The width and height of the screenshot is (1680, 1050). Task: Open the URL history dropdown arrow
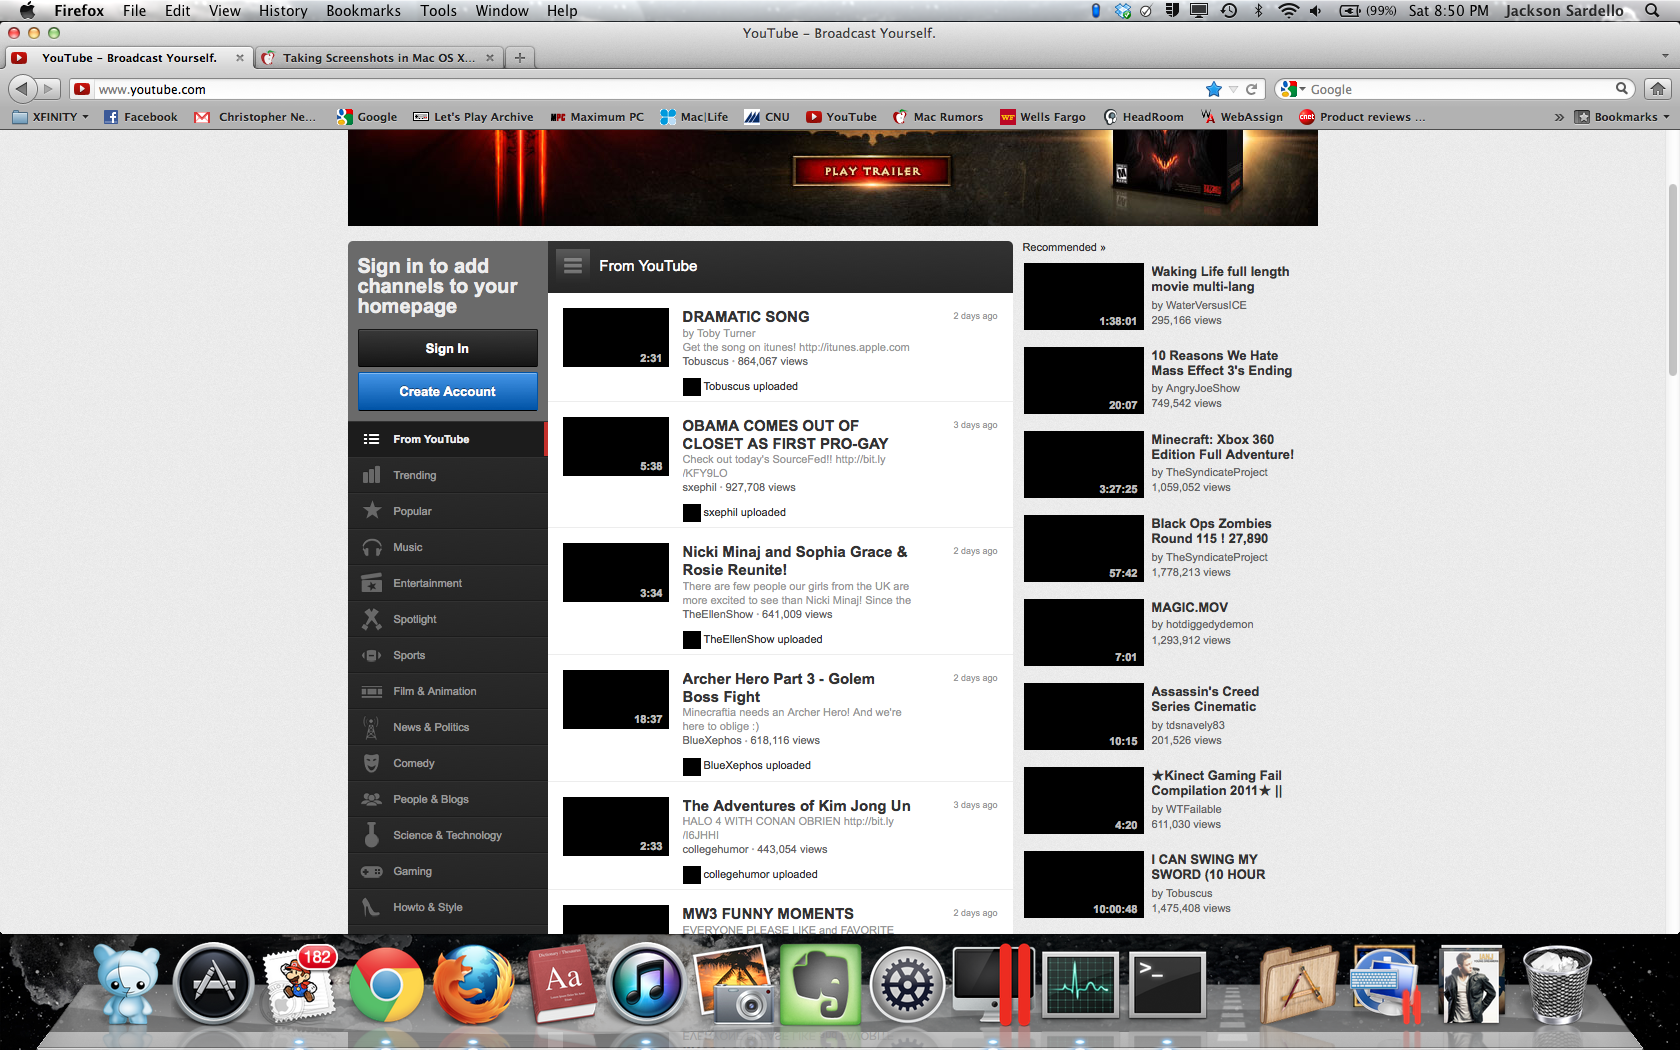(1233, 89)
